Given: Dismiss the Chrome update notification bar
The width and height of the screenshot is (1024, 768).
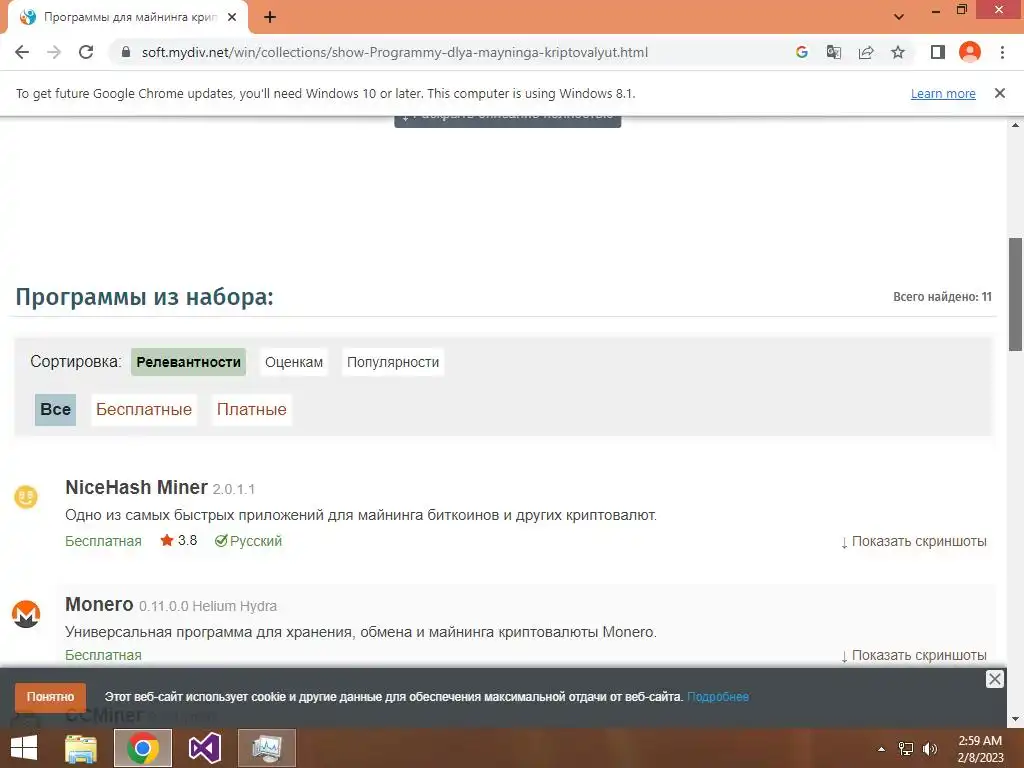Looking at the screenshot, I should click(1000, 93).
